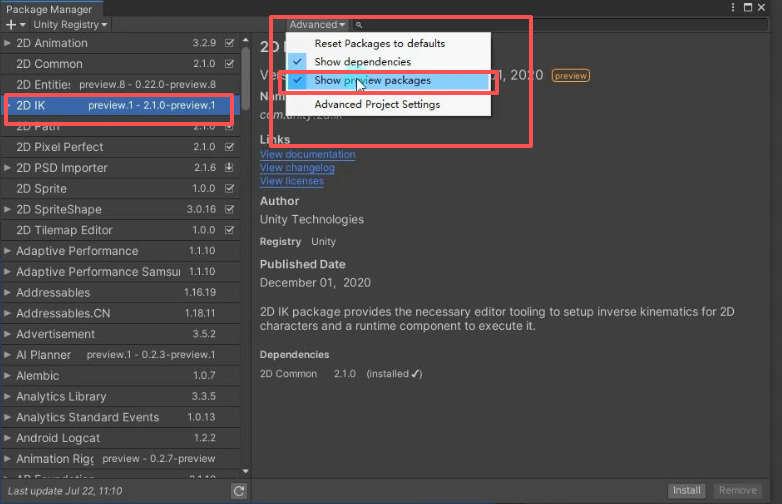This screenshot has height=504, width=782.
Task: Click the package search field
Action: (561, 24)
